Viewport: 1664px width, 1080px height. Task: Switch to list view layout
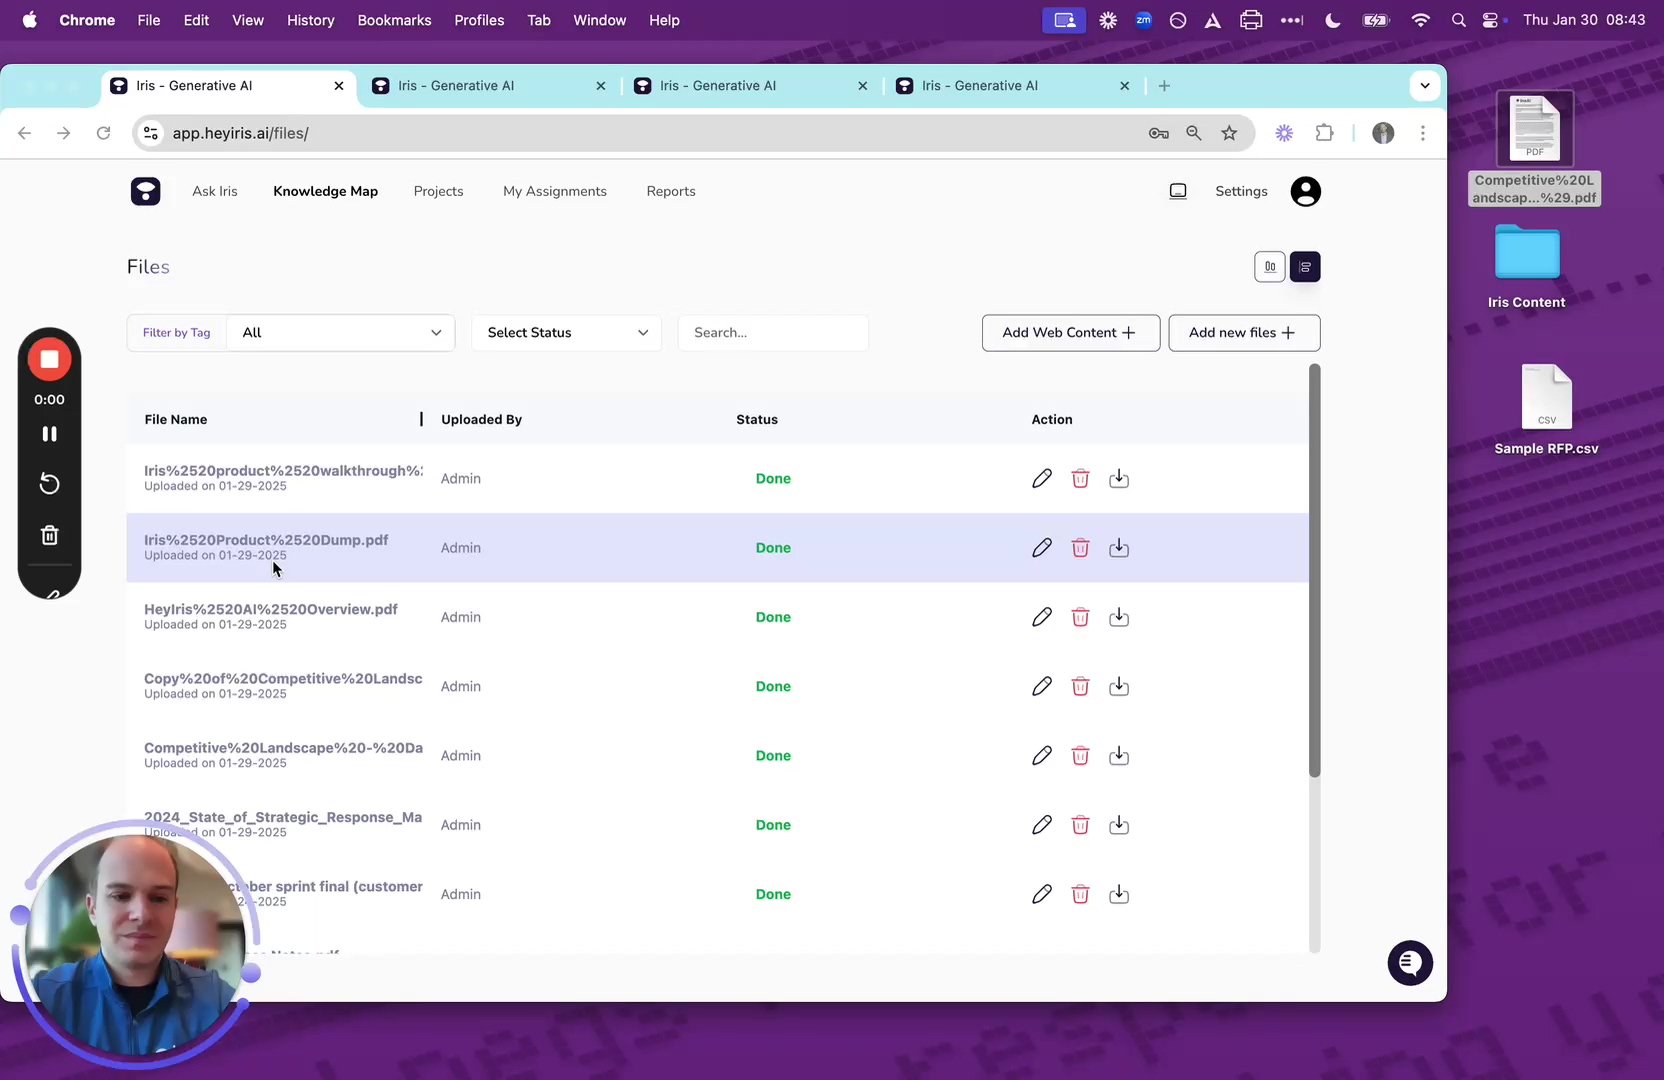pyautogui.click(x=1305, y=267)
